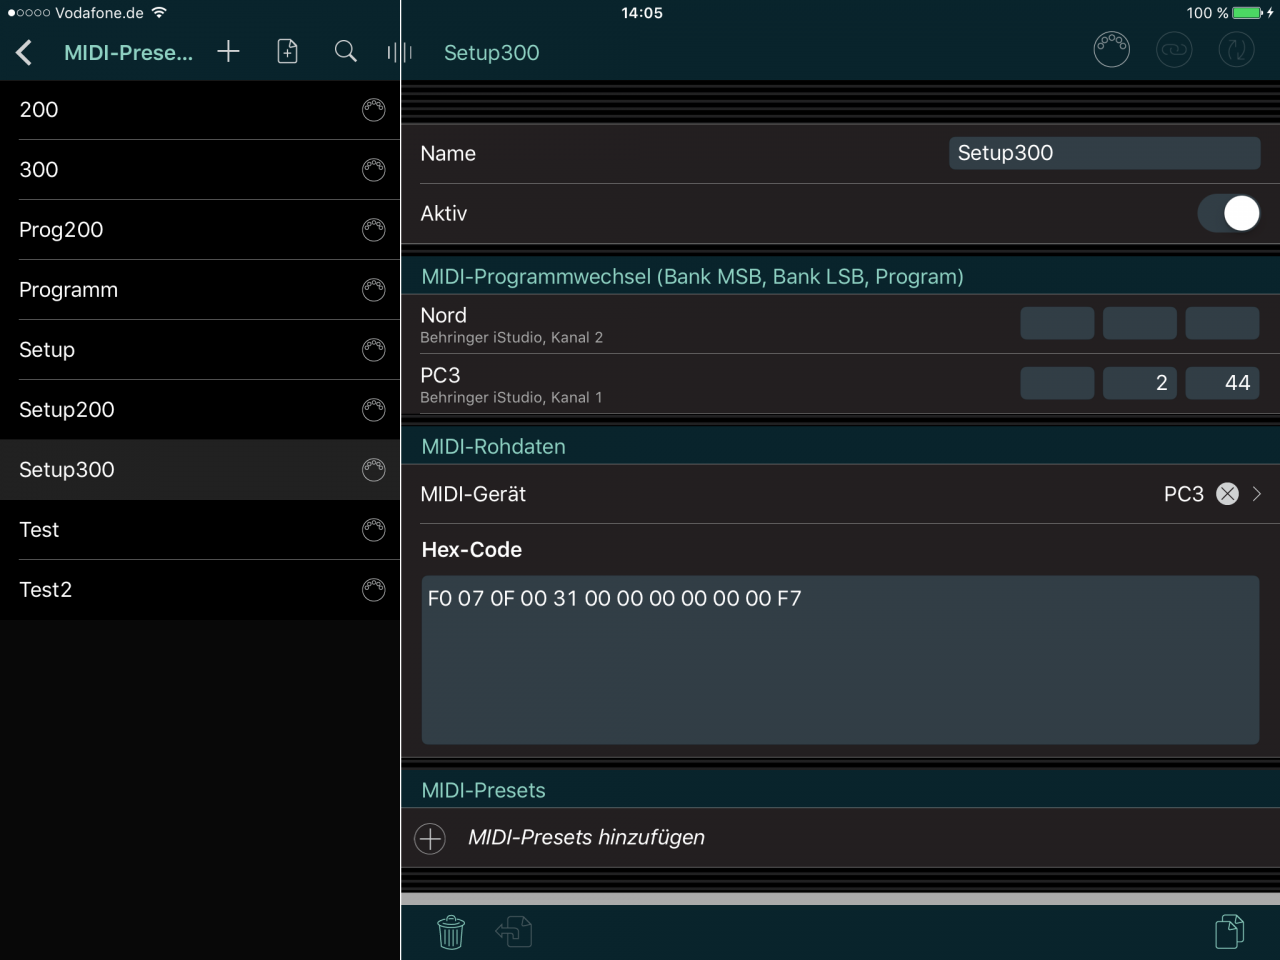
Task: Delete preset with the trash can icon
Action: (x=451, y=932)
